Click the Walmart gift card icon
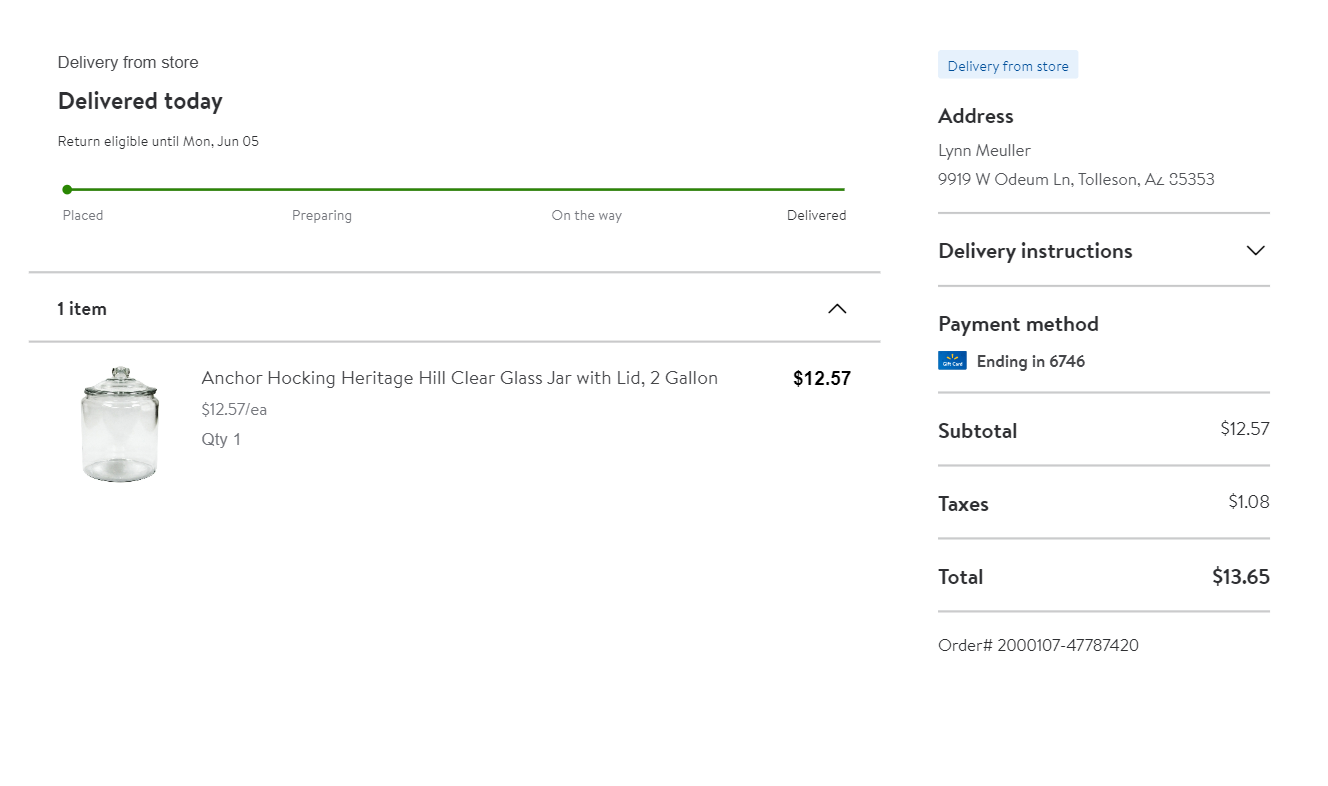Screen dimensions: 1328x786 click(x=952, y=361)
